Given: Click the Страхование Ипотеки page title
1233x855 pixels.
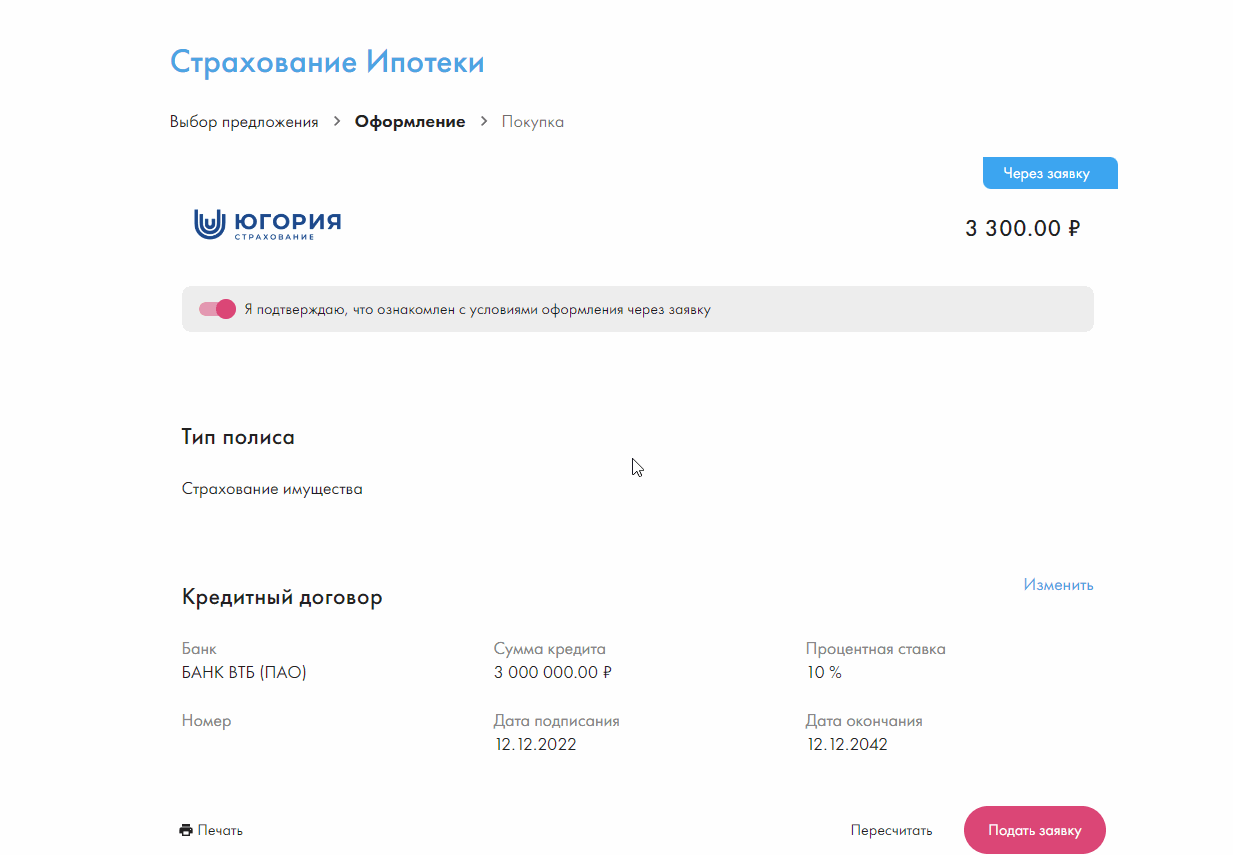Looking at the screenshot, I should point(327,62).
